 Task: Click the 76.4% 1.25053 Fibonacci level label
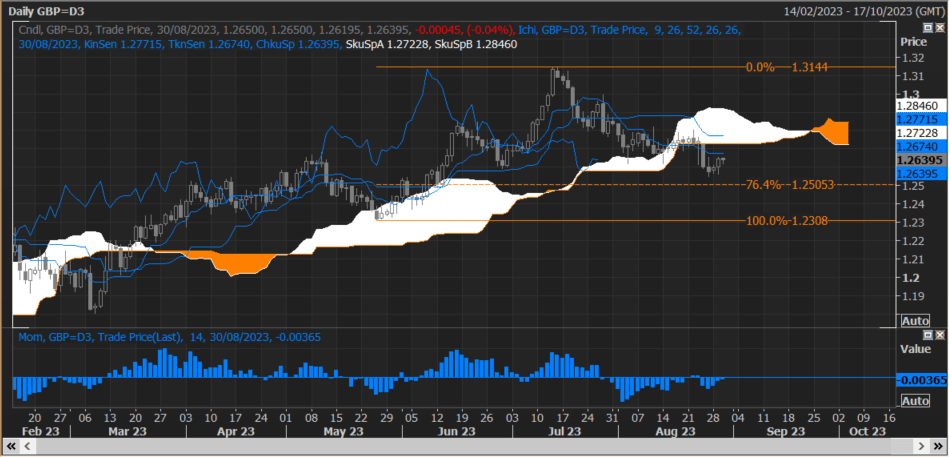789,185
